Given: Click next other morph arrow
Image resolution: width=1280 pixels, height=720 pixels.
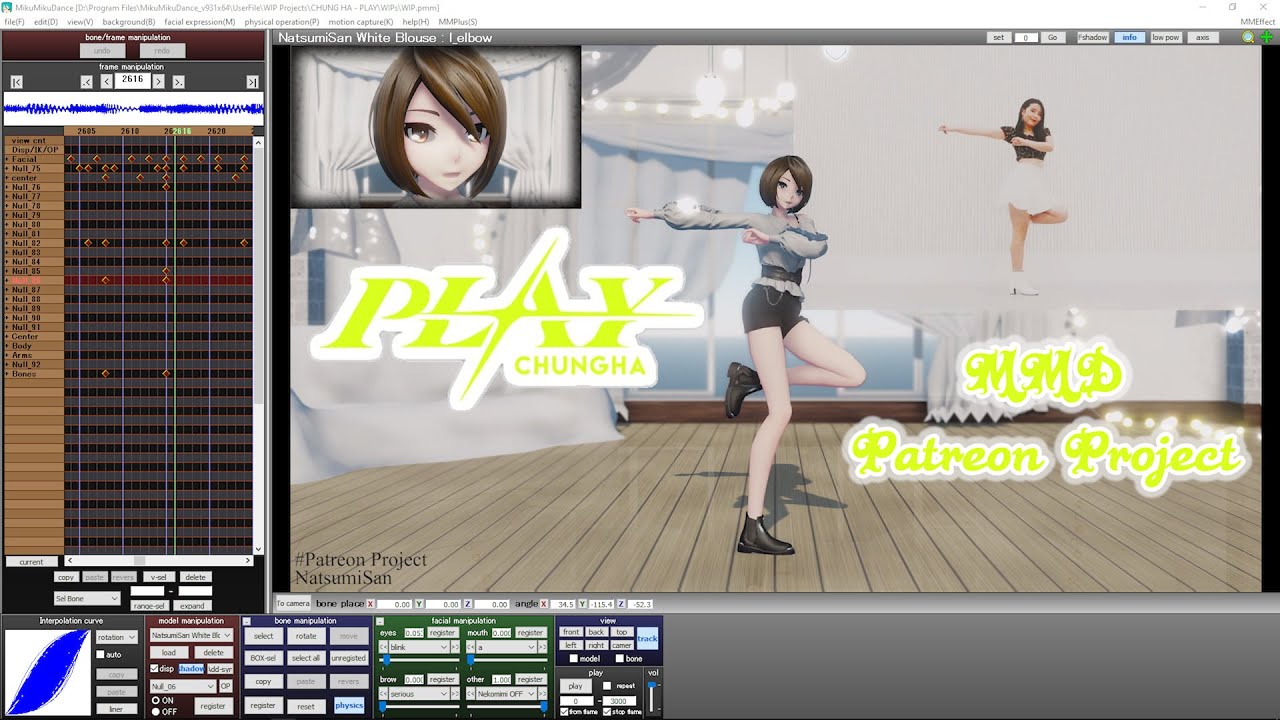Looking at the screenshot, I should coord(544,693).
